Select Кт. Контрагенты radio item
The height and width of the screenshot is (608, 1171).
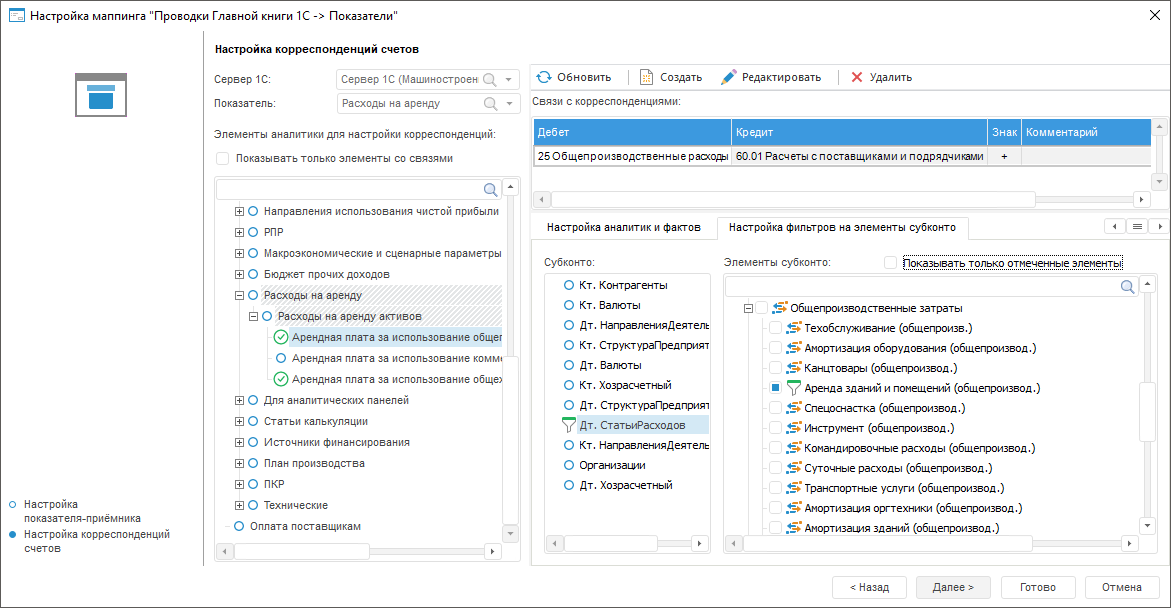pyautogui.click(x=569, y=285)
